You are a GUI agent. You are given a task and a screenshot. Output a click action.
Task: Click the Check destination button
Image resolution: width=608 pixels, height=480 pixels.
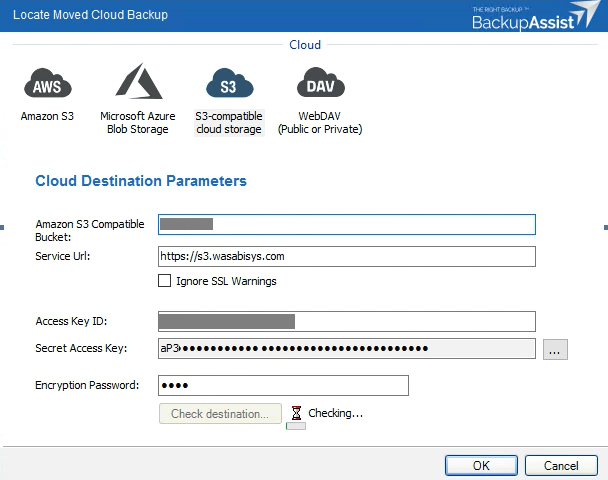220,414
